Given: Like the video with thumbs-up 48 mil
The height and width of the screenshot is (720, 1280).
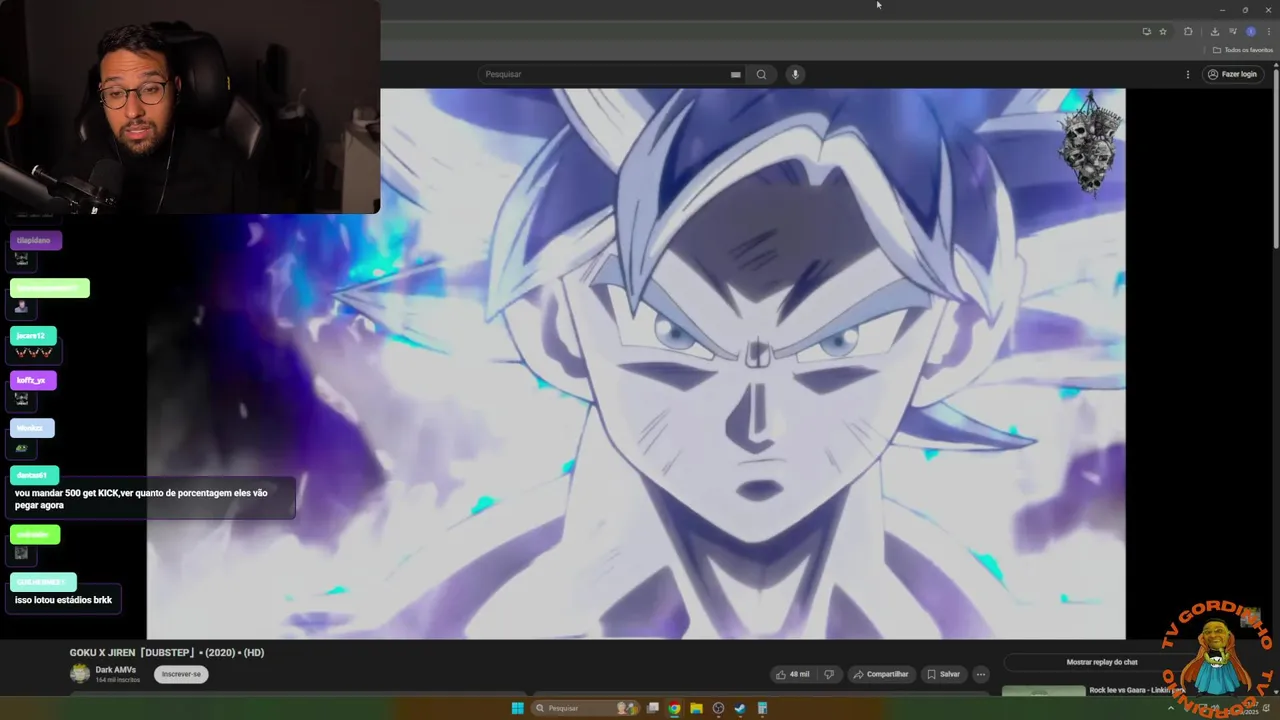Looking at the screenshot, I should tap(793, 674).
